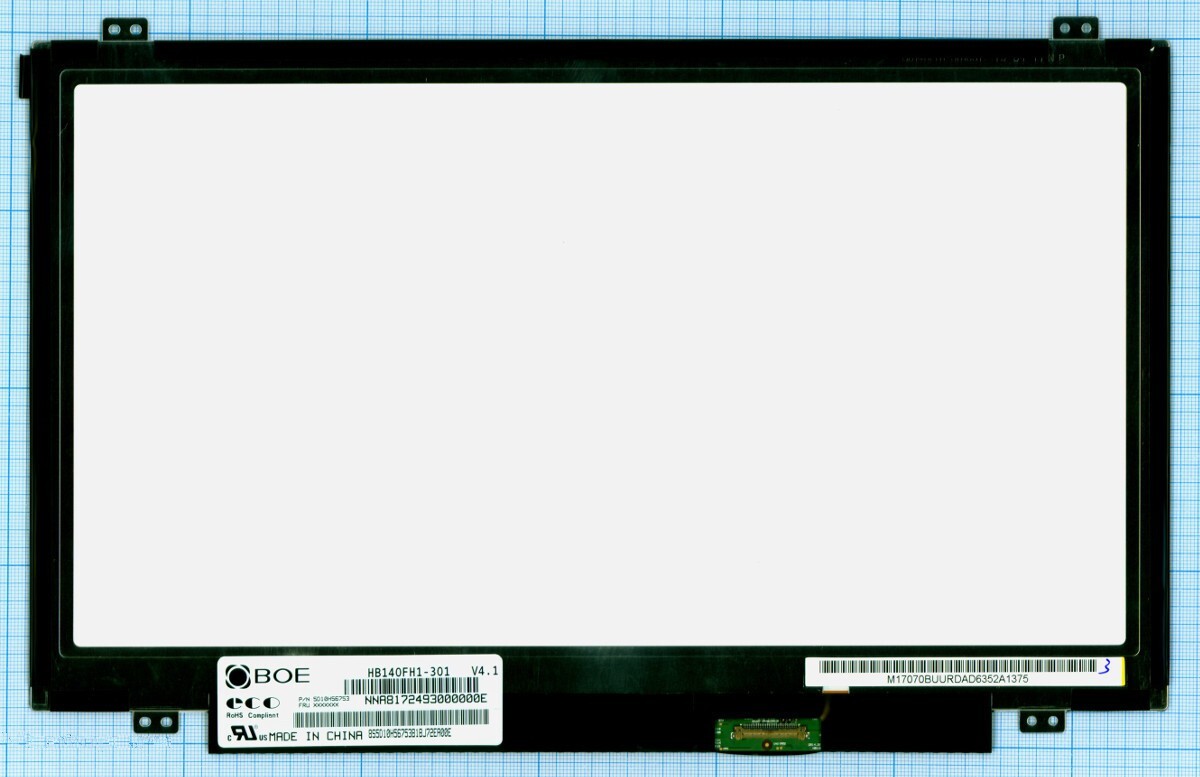Click the top-right mounting bracket
This screenshot has width=1200, height=777.
coord(1075,29)
